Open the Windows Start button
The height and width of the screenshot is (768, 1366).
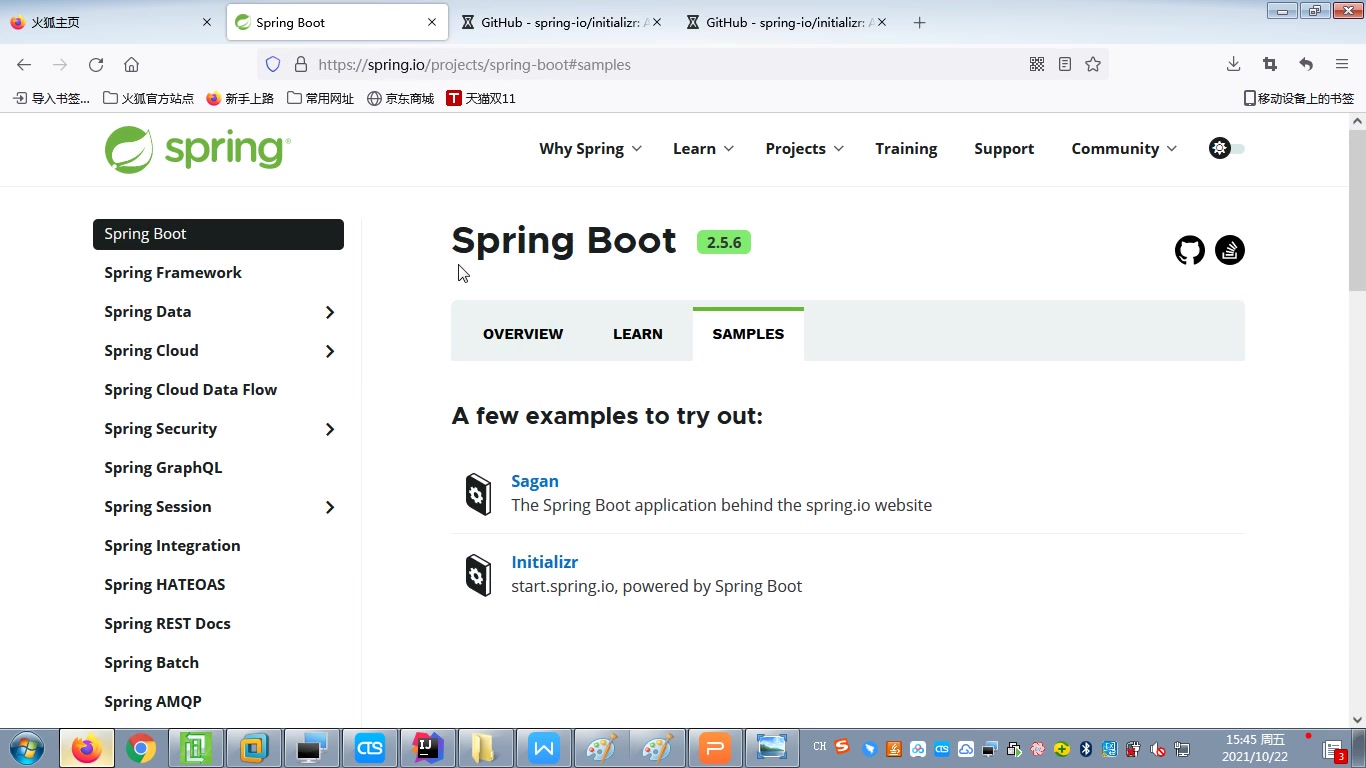point(26,748)
